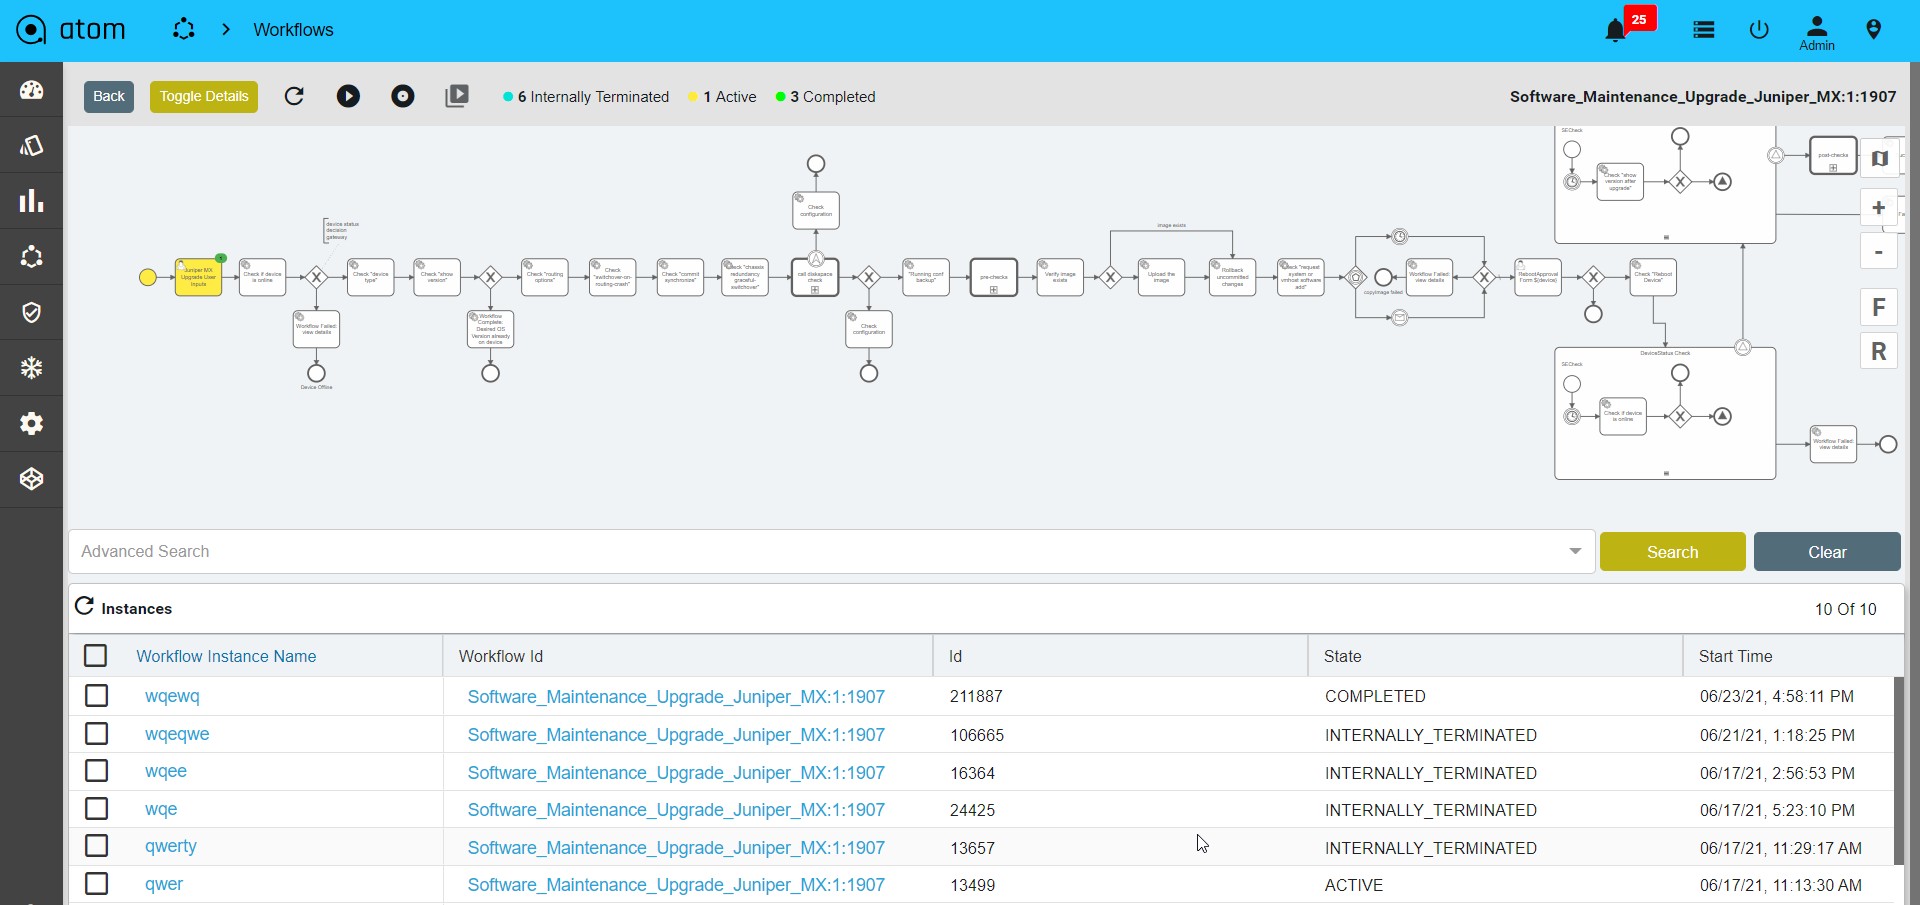Click the Workflows breadcrumb label
Viewport: 1920px width, 905px height.
[x=293, y=30]
